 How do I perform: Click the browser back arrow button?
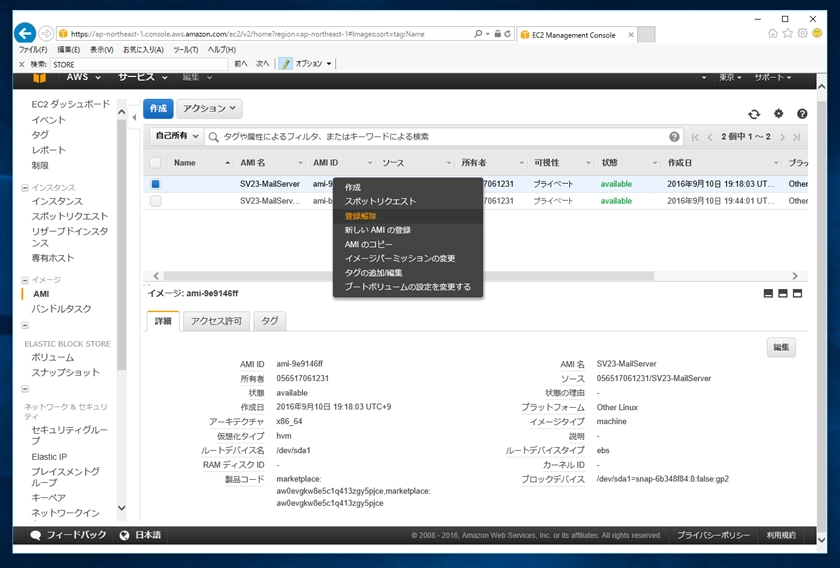25,33
